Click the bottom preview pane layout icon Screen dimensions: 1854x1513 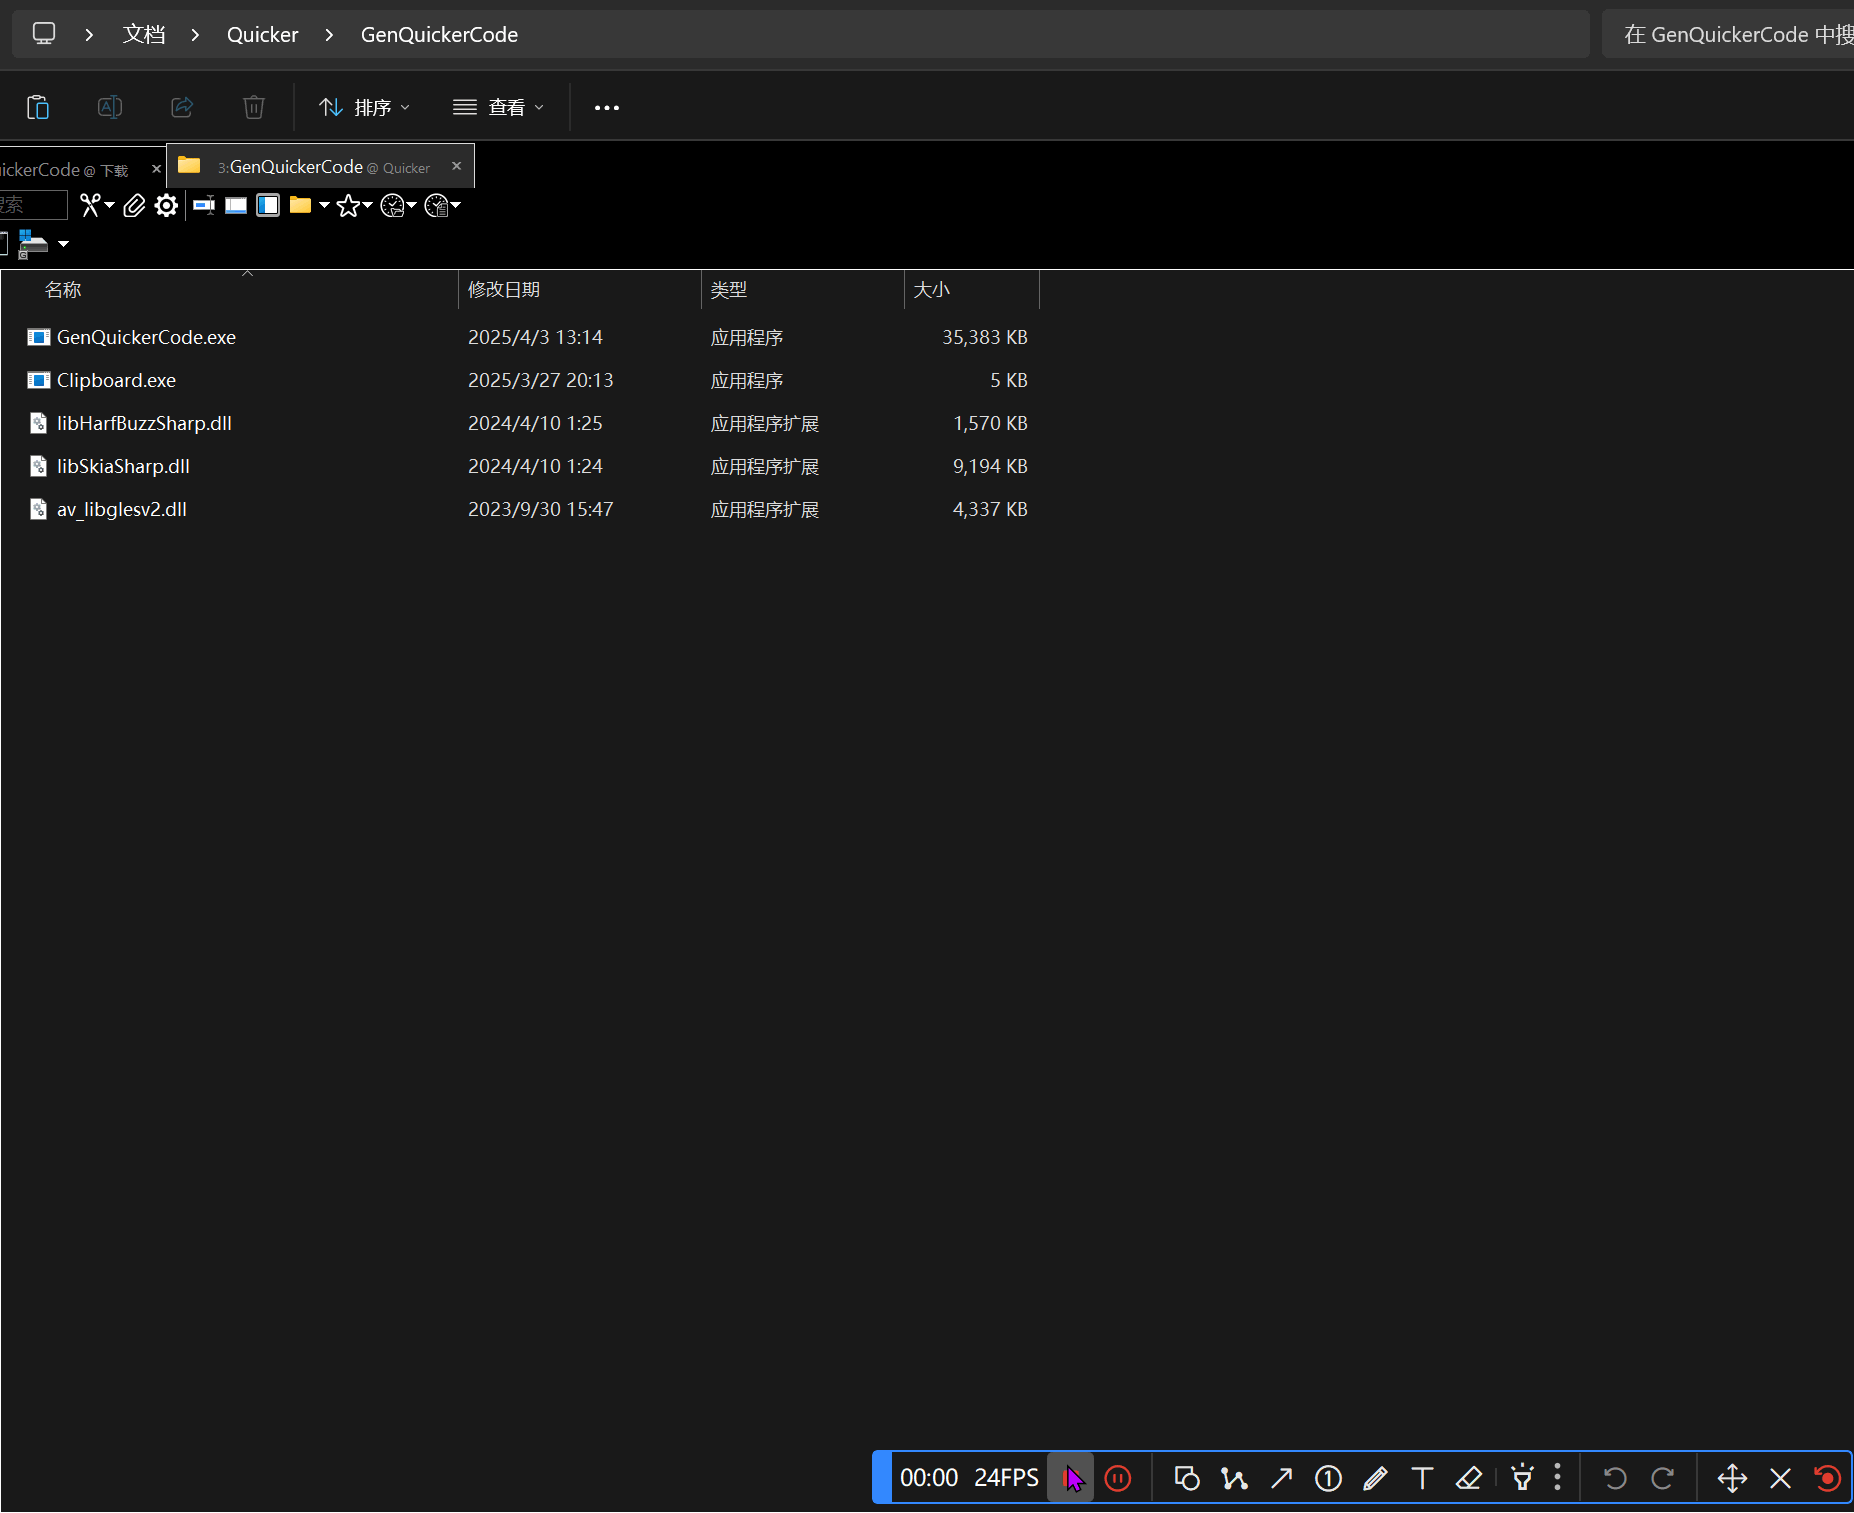(236, 205)
